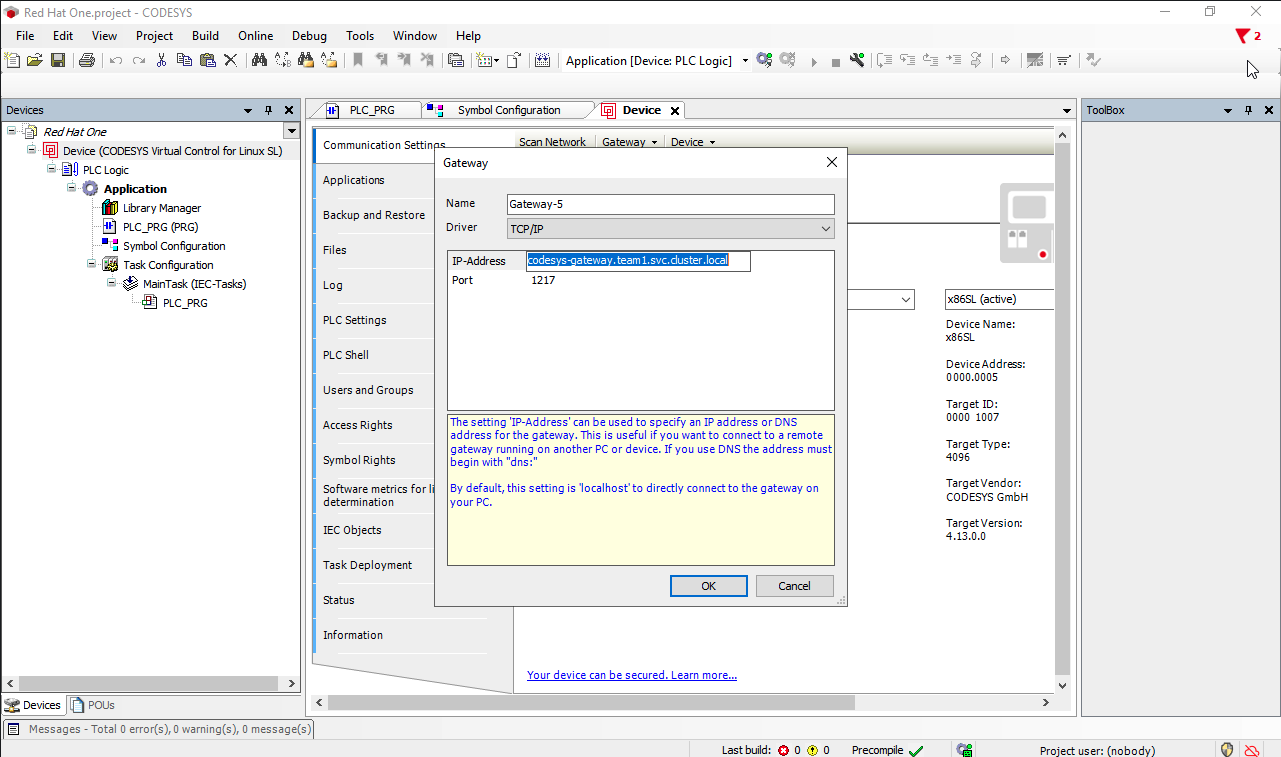Image resolution: width=1281 pixels, height=757 pixels.
Task: Select Symbol Configuration in device tree
Action: tap(174, 246)
